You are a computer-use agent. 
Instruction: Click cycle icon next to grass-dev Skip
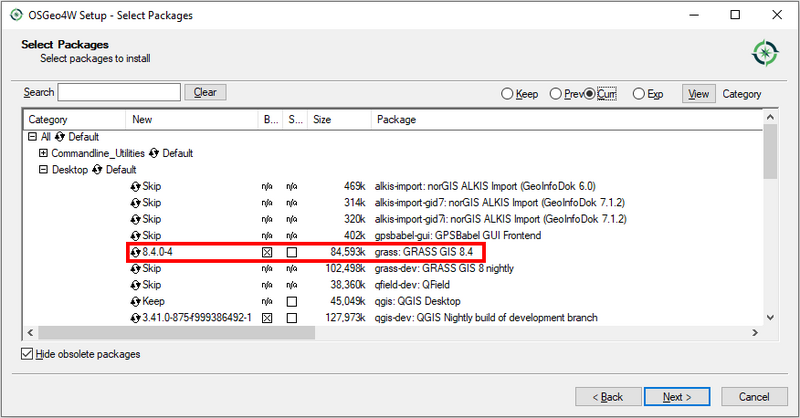[x=136, y=268]
